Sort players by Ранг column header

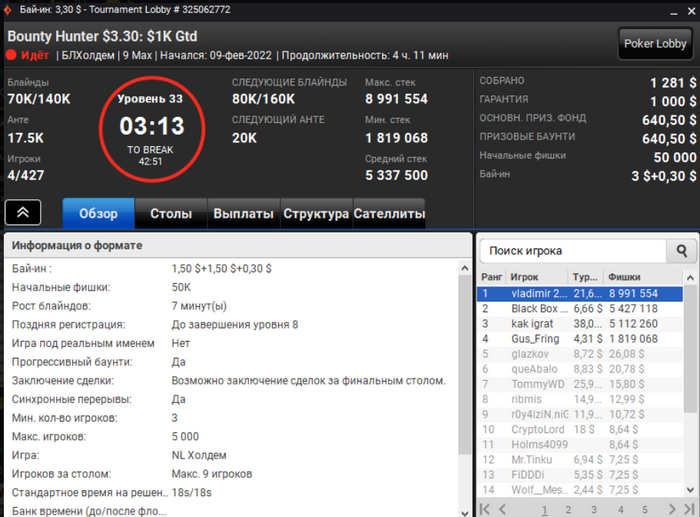pos(492,277)
